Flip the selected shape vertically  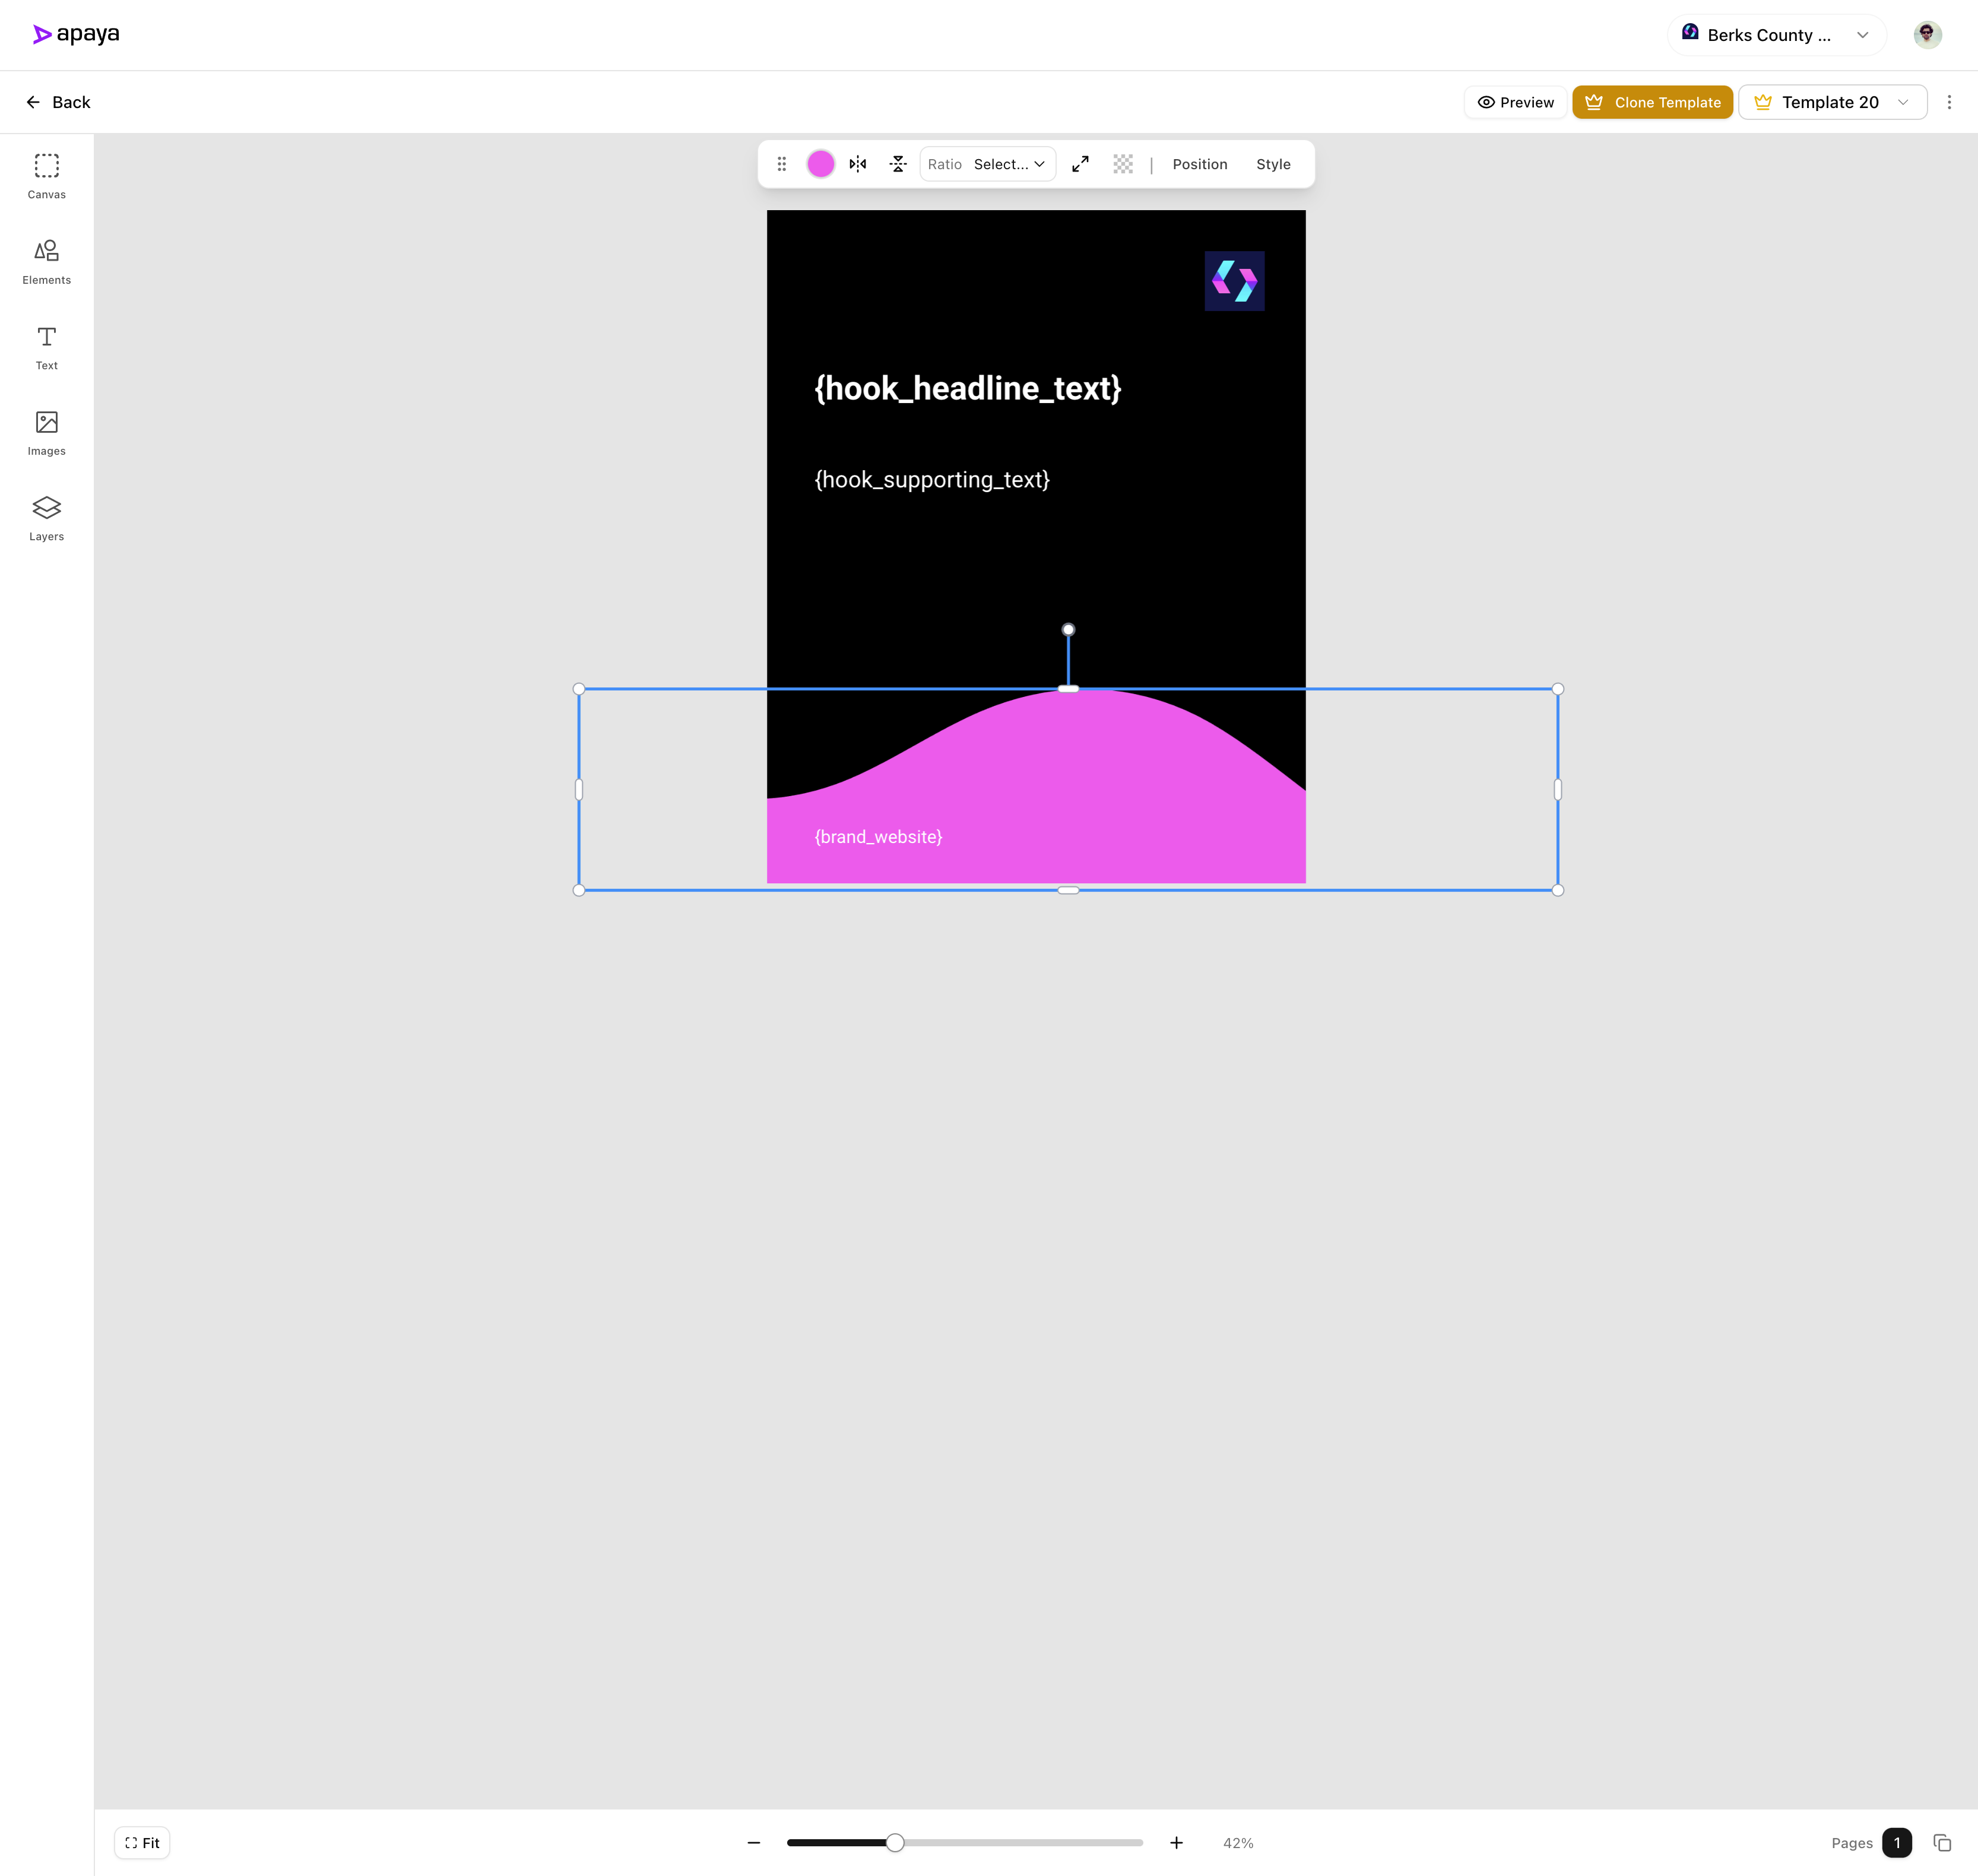[898, 163]
